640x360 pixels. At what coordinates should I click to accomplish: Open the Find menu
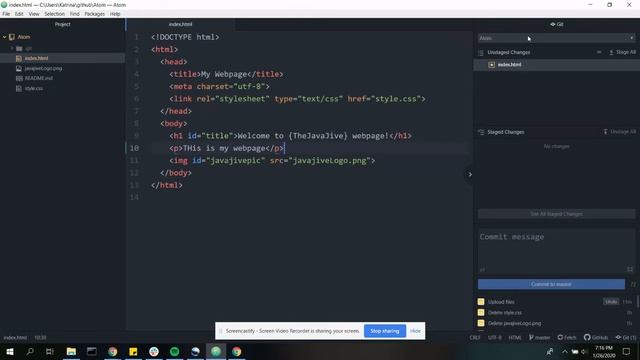click(x=75, y=14)
